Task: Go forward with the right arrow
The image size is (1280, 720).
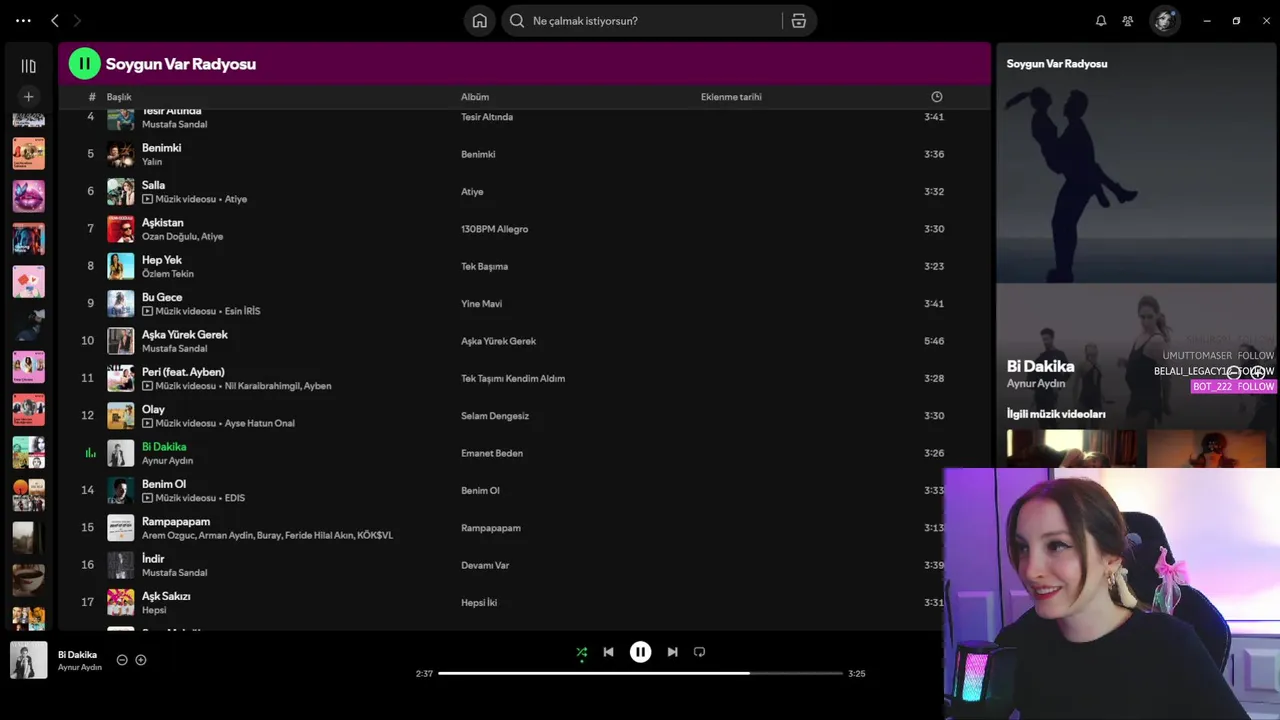Action: (x=77, y=20)
